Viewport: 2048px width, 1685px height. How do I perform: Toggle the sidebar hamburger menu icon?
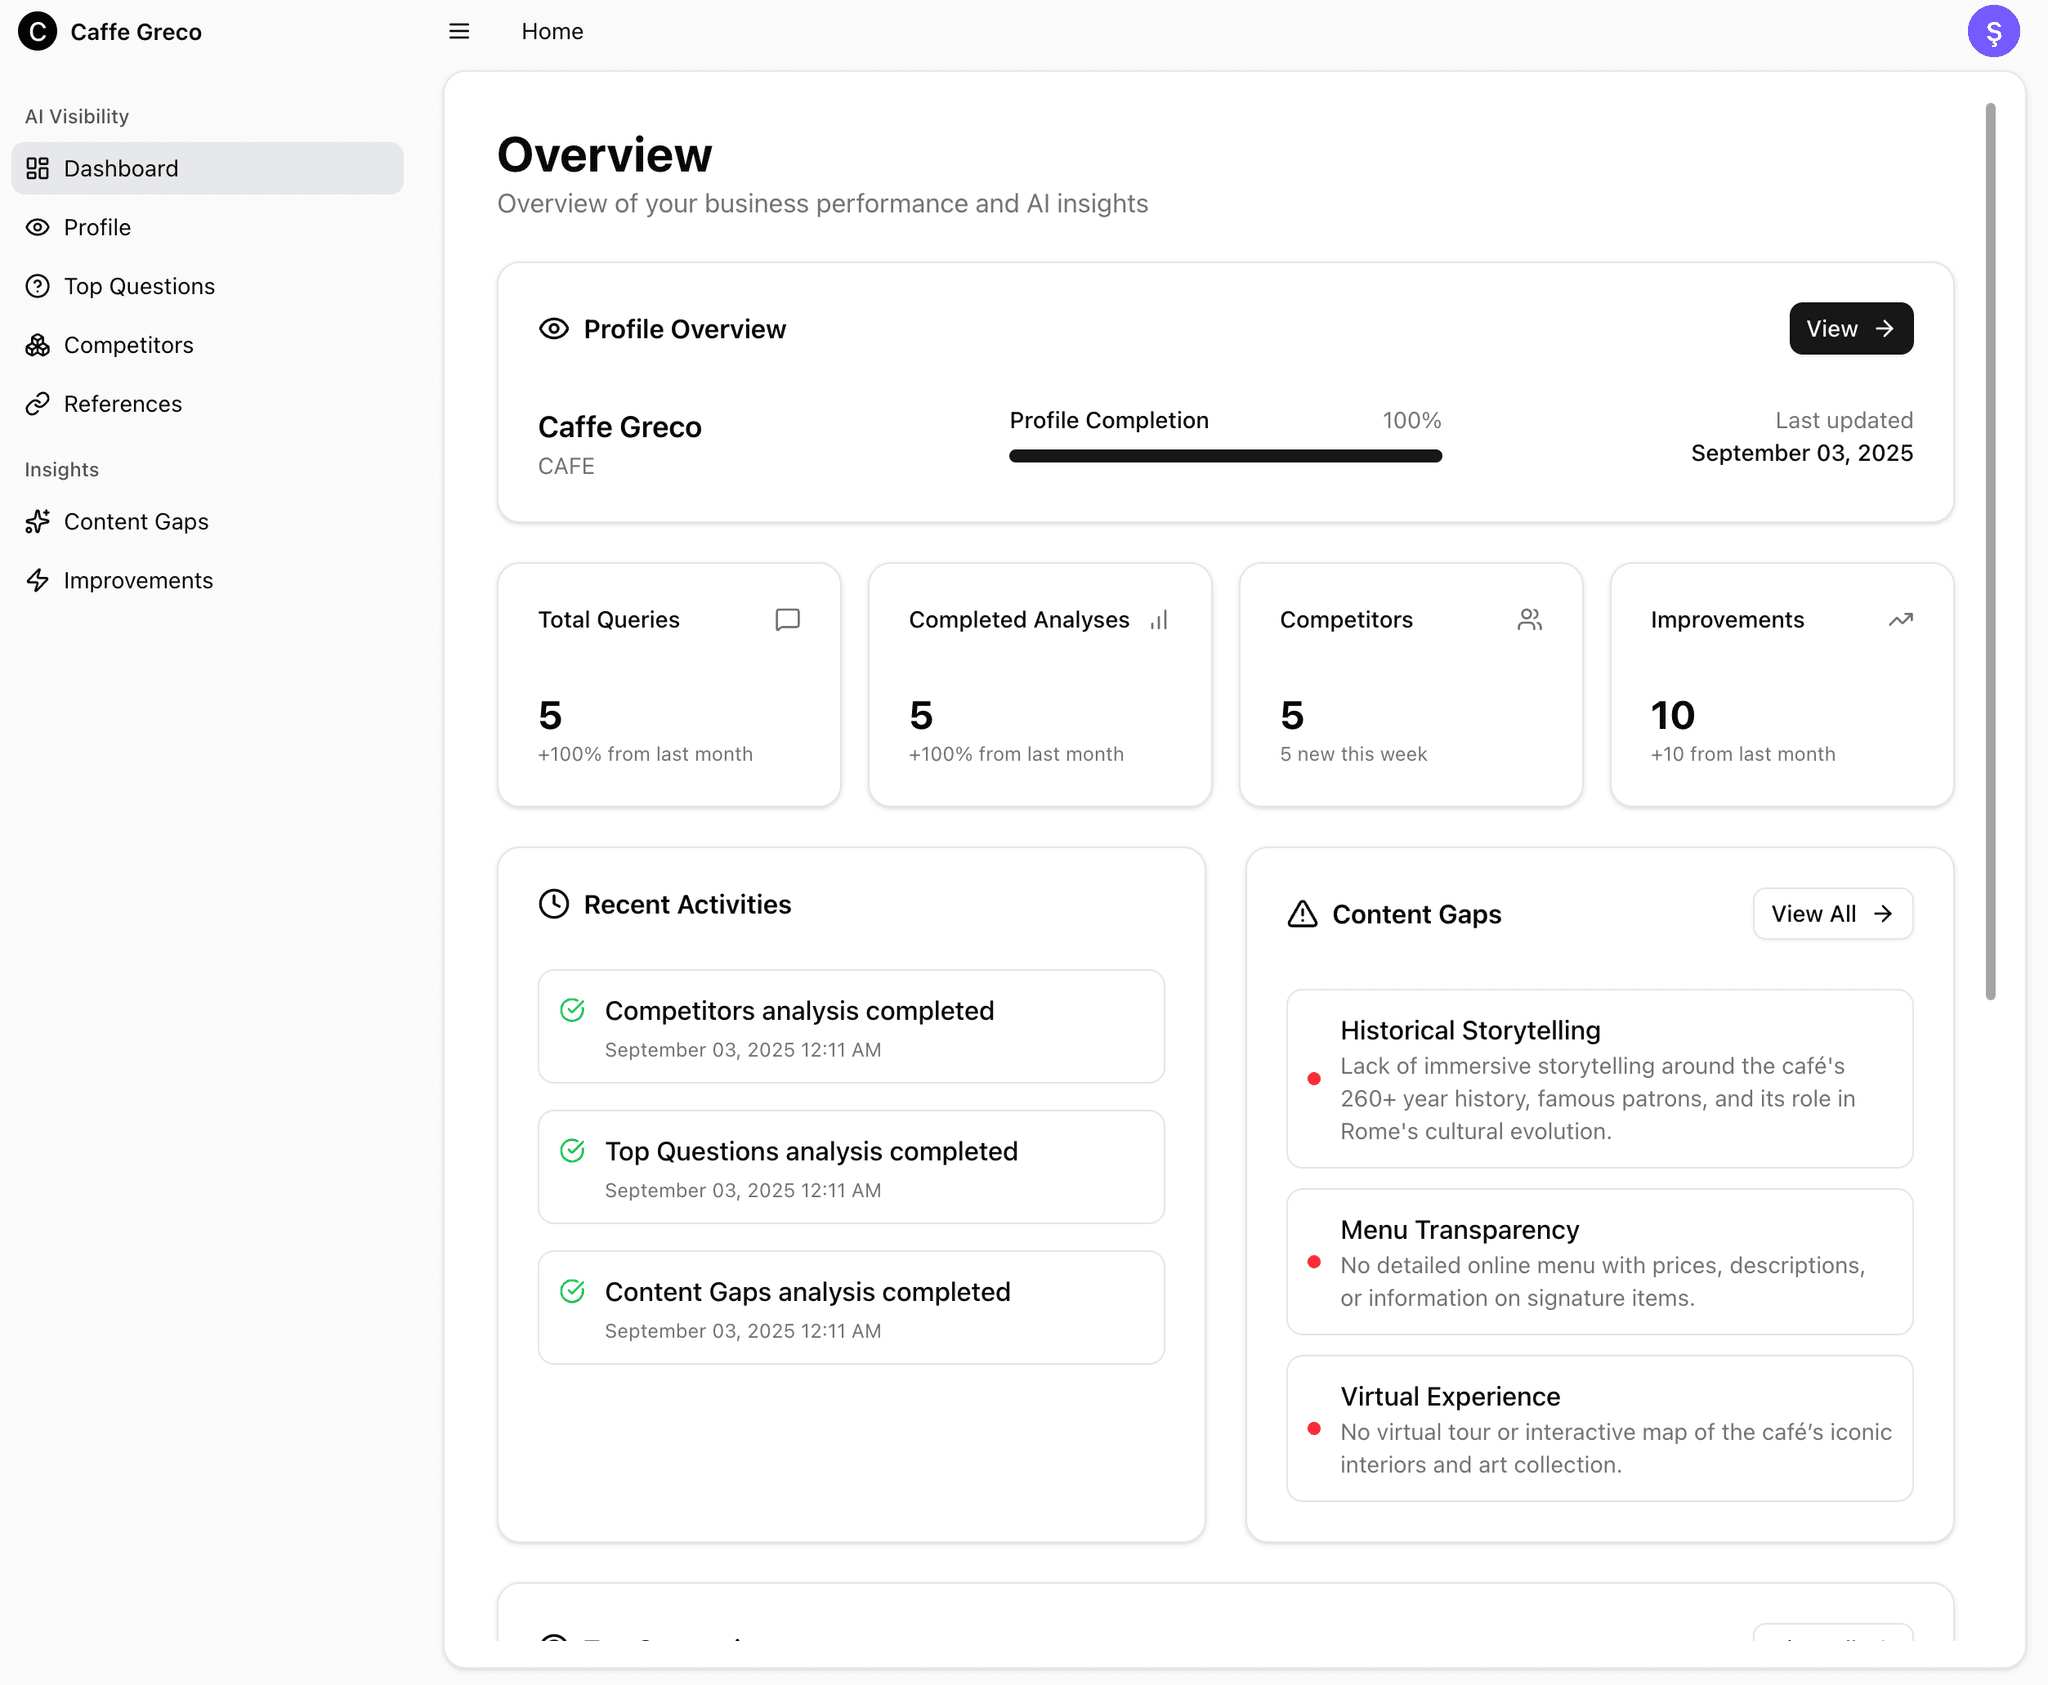pos(459,31)
